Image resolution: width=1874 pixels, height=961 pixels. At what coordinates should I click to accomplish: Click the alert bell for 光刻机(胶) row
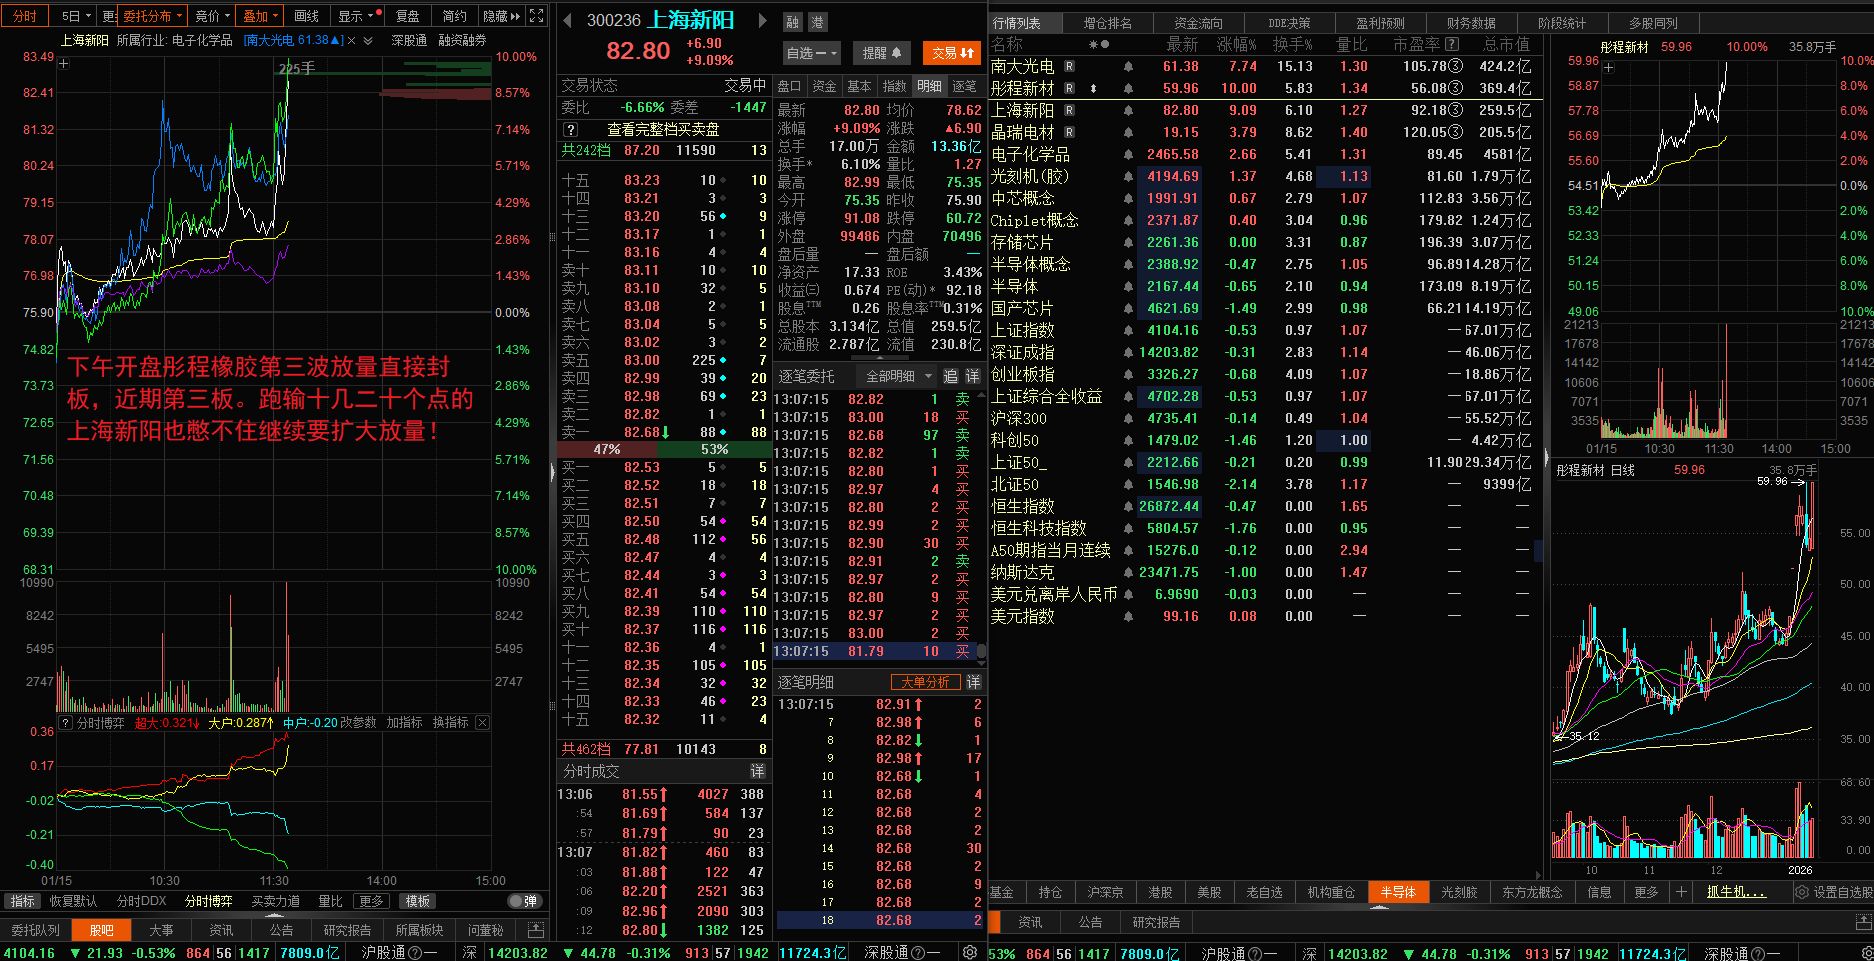click(x=1128, y=177)
